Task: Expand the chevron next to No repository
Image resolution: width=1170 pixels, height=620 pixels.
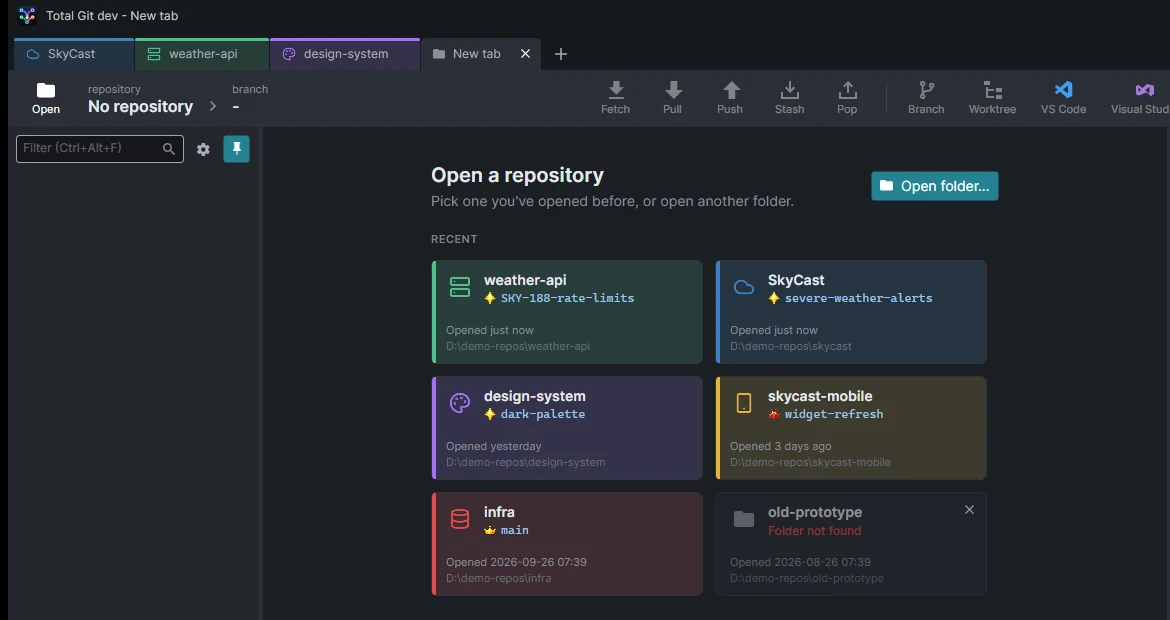Action: 213,106
